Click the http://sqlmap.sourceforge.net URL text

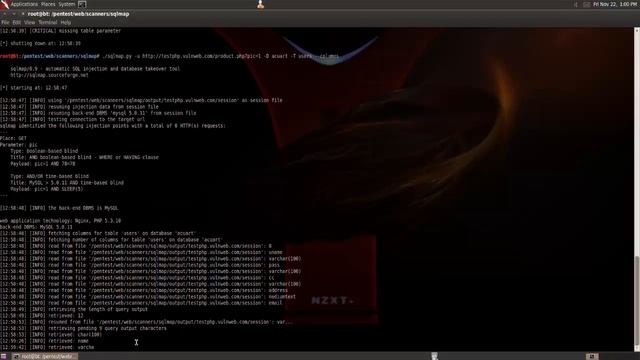[x=49, y=75]
